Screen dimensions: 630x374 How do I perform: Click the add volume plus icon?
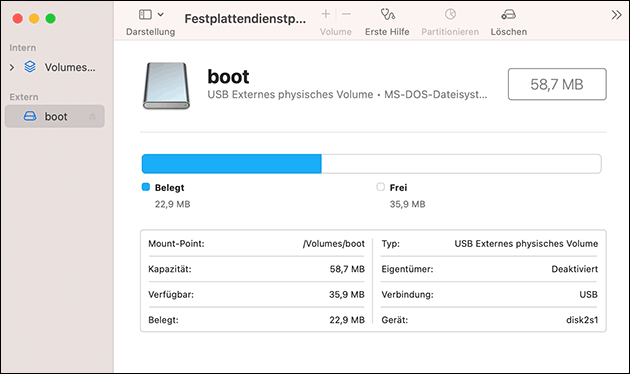click(x=326, y=14)
